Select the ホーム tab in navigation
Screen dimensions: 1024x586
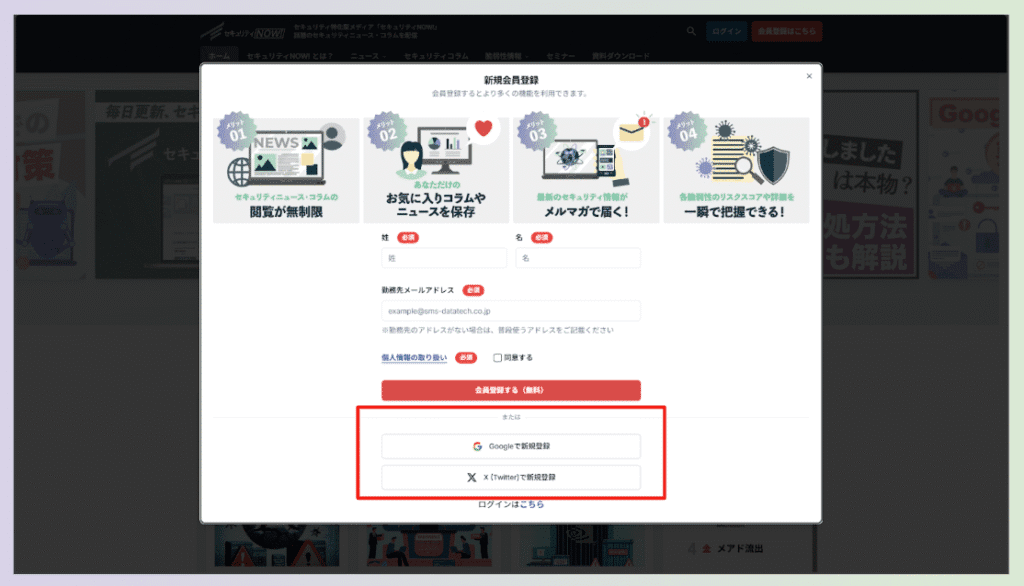pos(219,56)
